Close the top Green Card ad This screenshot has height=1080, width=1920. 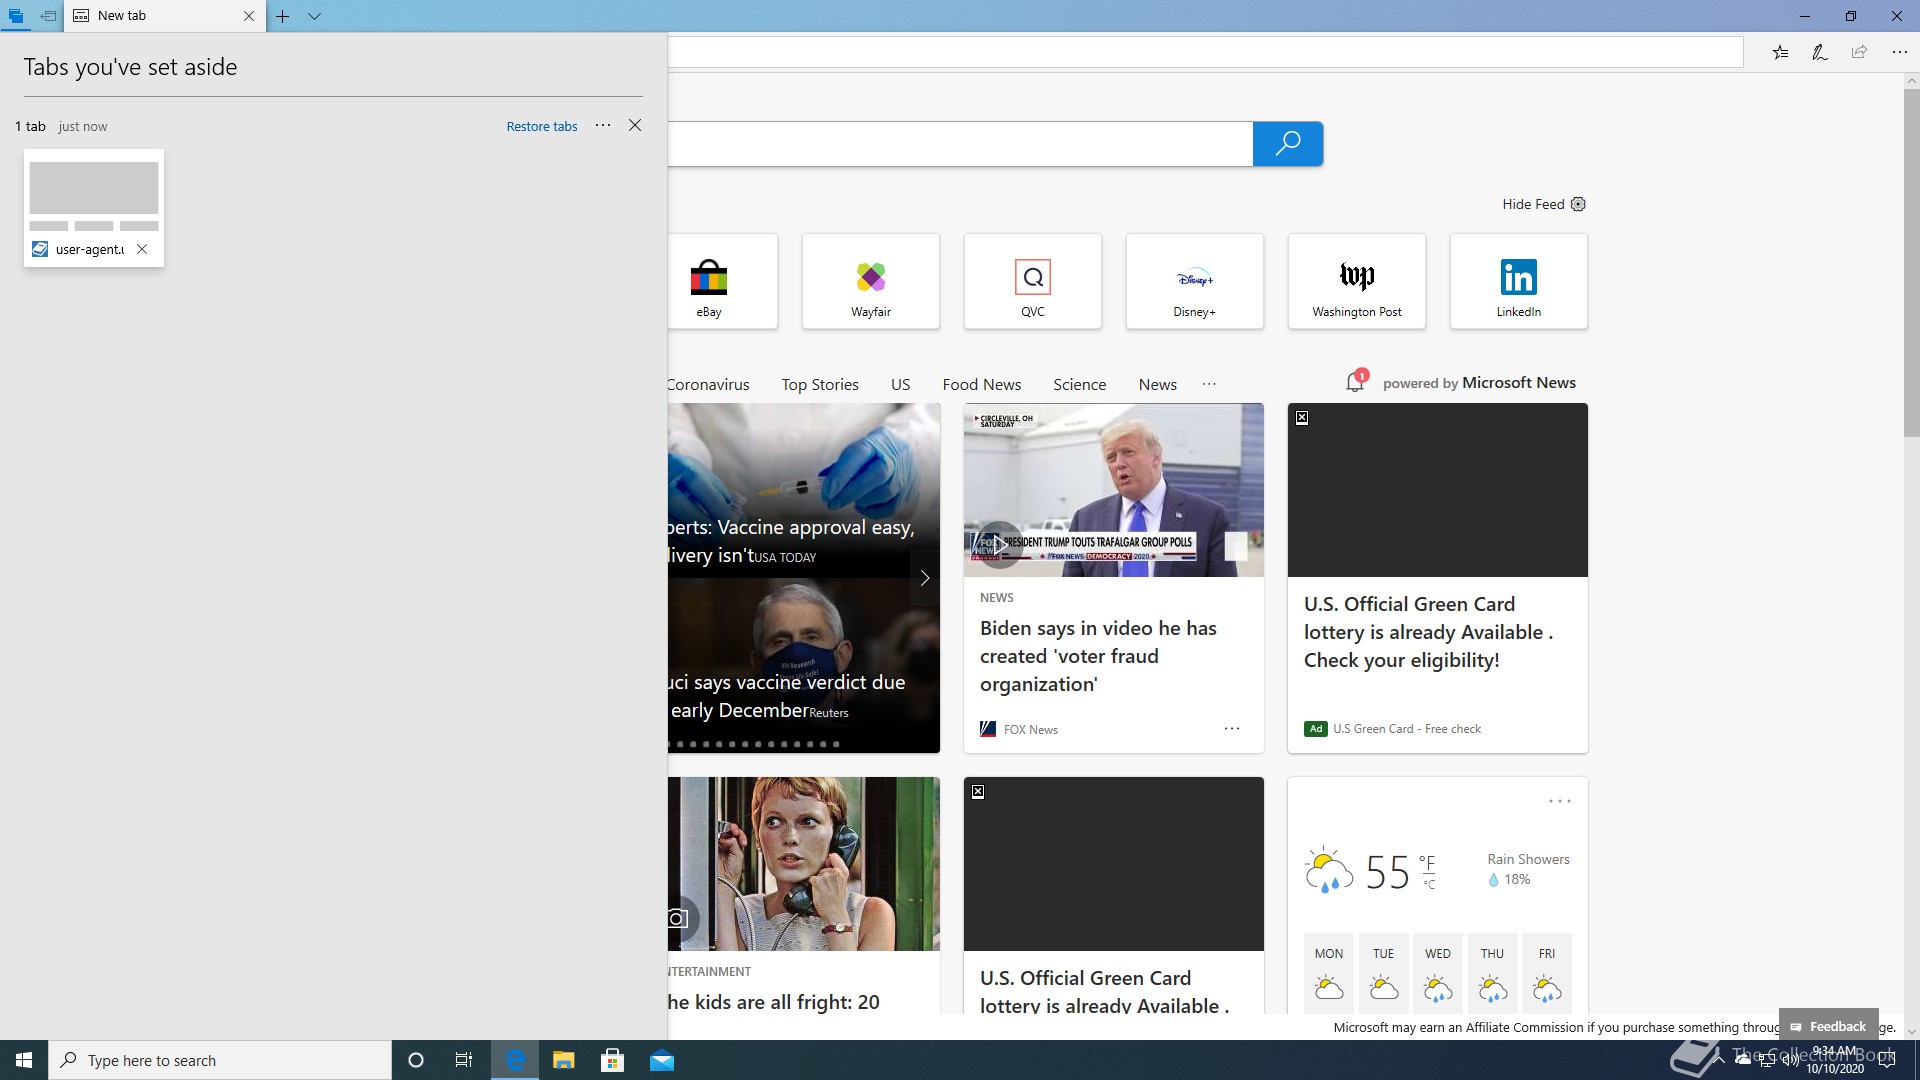pyautogui.click(x=1302, y=418)
